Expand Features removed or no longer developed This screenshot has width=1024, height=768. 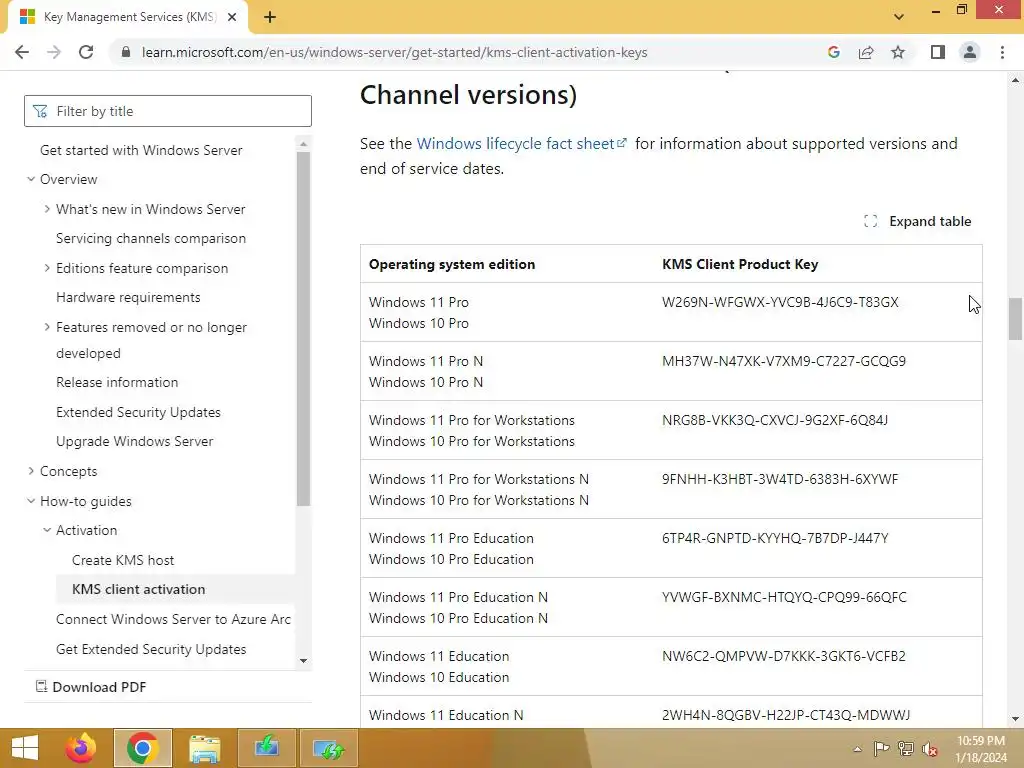47,327
